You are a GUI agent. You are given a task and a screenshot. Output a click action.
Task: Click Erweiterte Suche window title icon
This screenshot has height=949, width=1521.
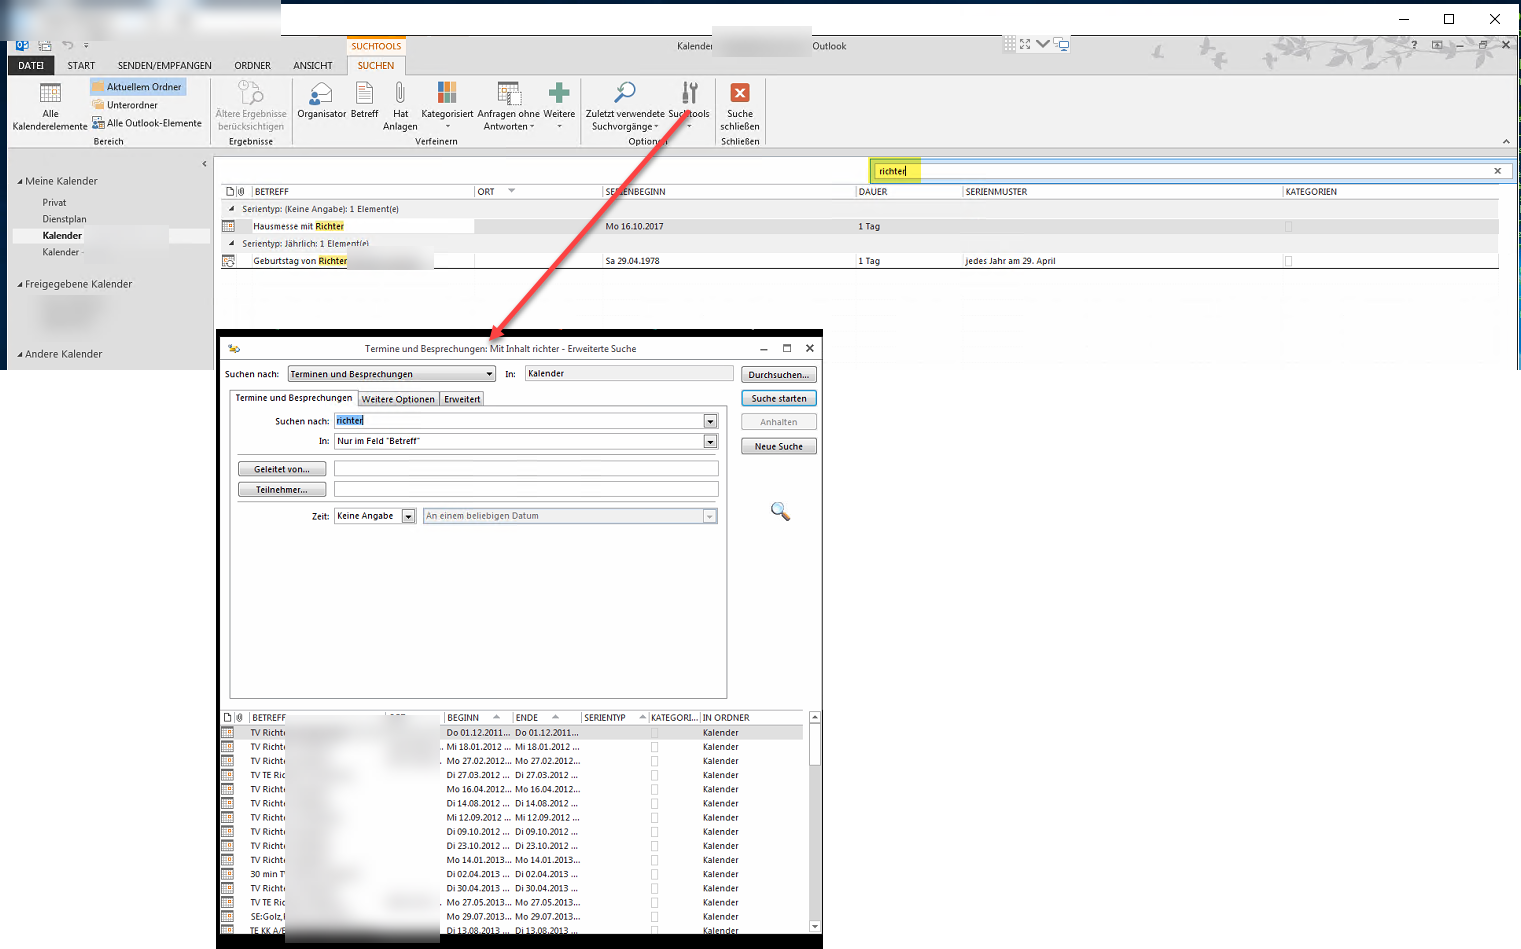pos(234,349)
